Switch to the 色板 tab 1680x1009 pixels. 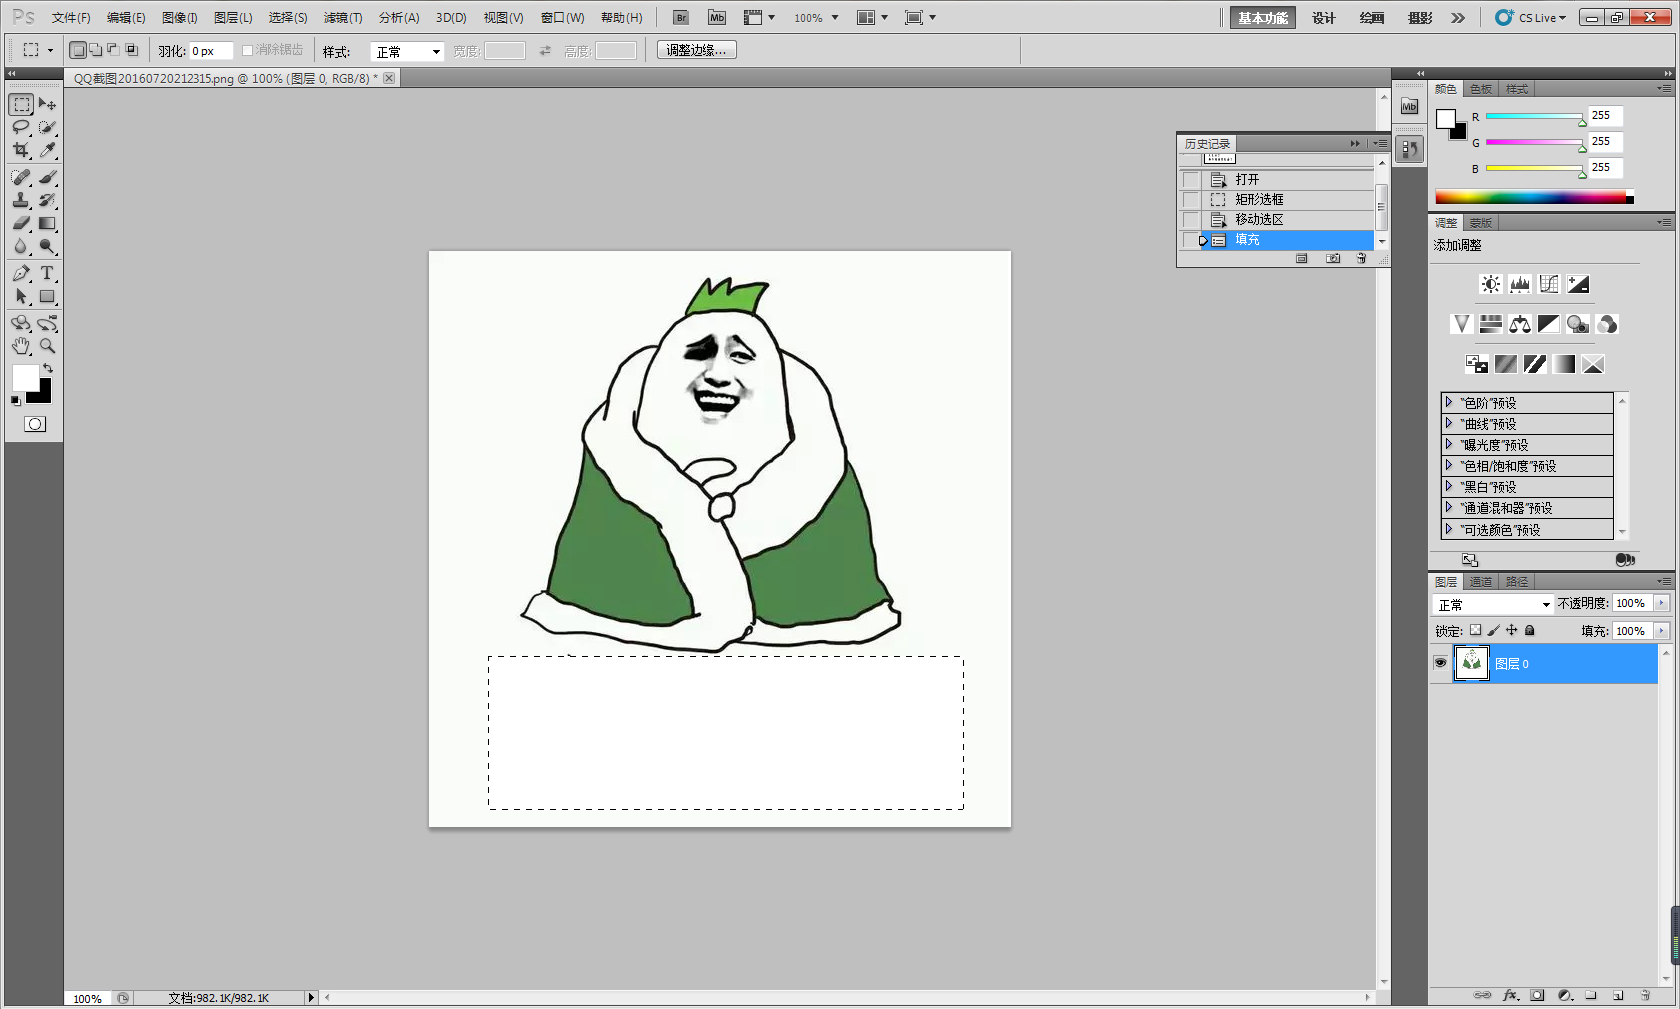[x=1481, y=89]
